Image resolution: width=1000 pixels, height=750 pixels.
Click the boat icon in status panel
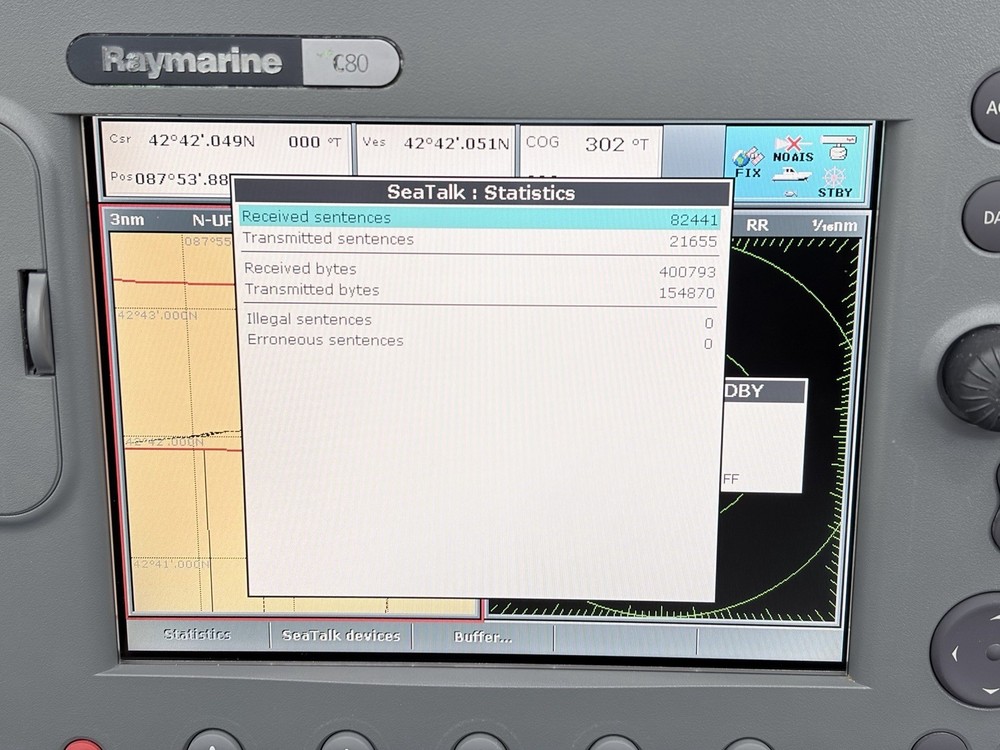click(791, 176)
